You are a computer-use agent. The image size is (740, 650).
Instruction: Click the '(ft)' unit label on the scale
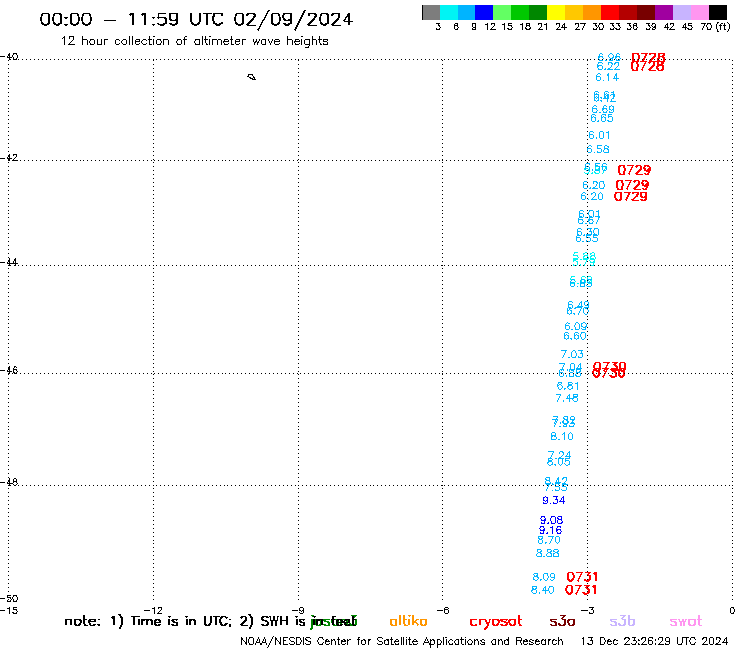coord(723,26)
